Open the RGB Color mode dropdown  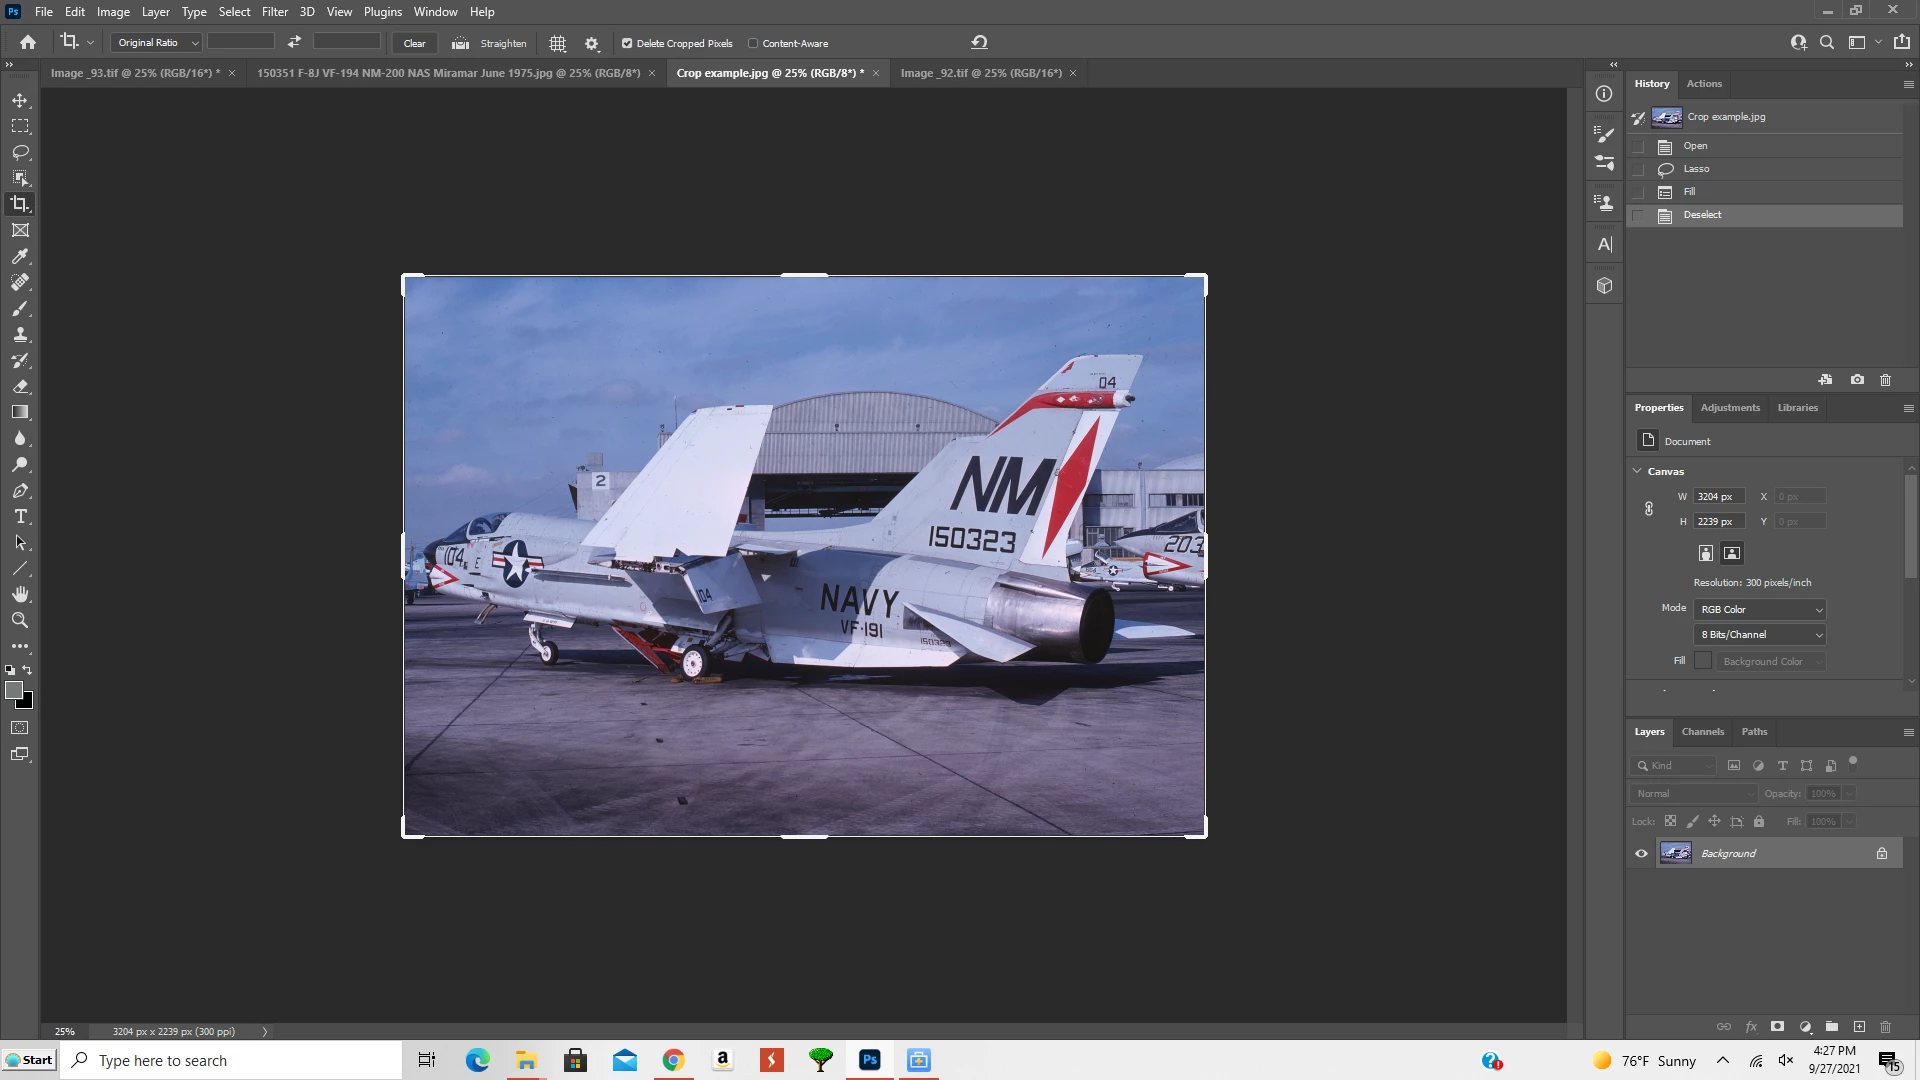pyautogui.click(x=1760, y=609)
